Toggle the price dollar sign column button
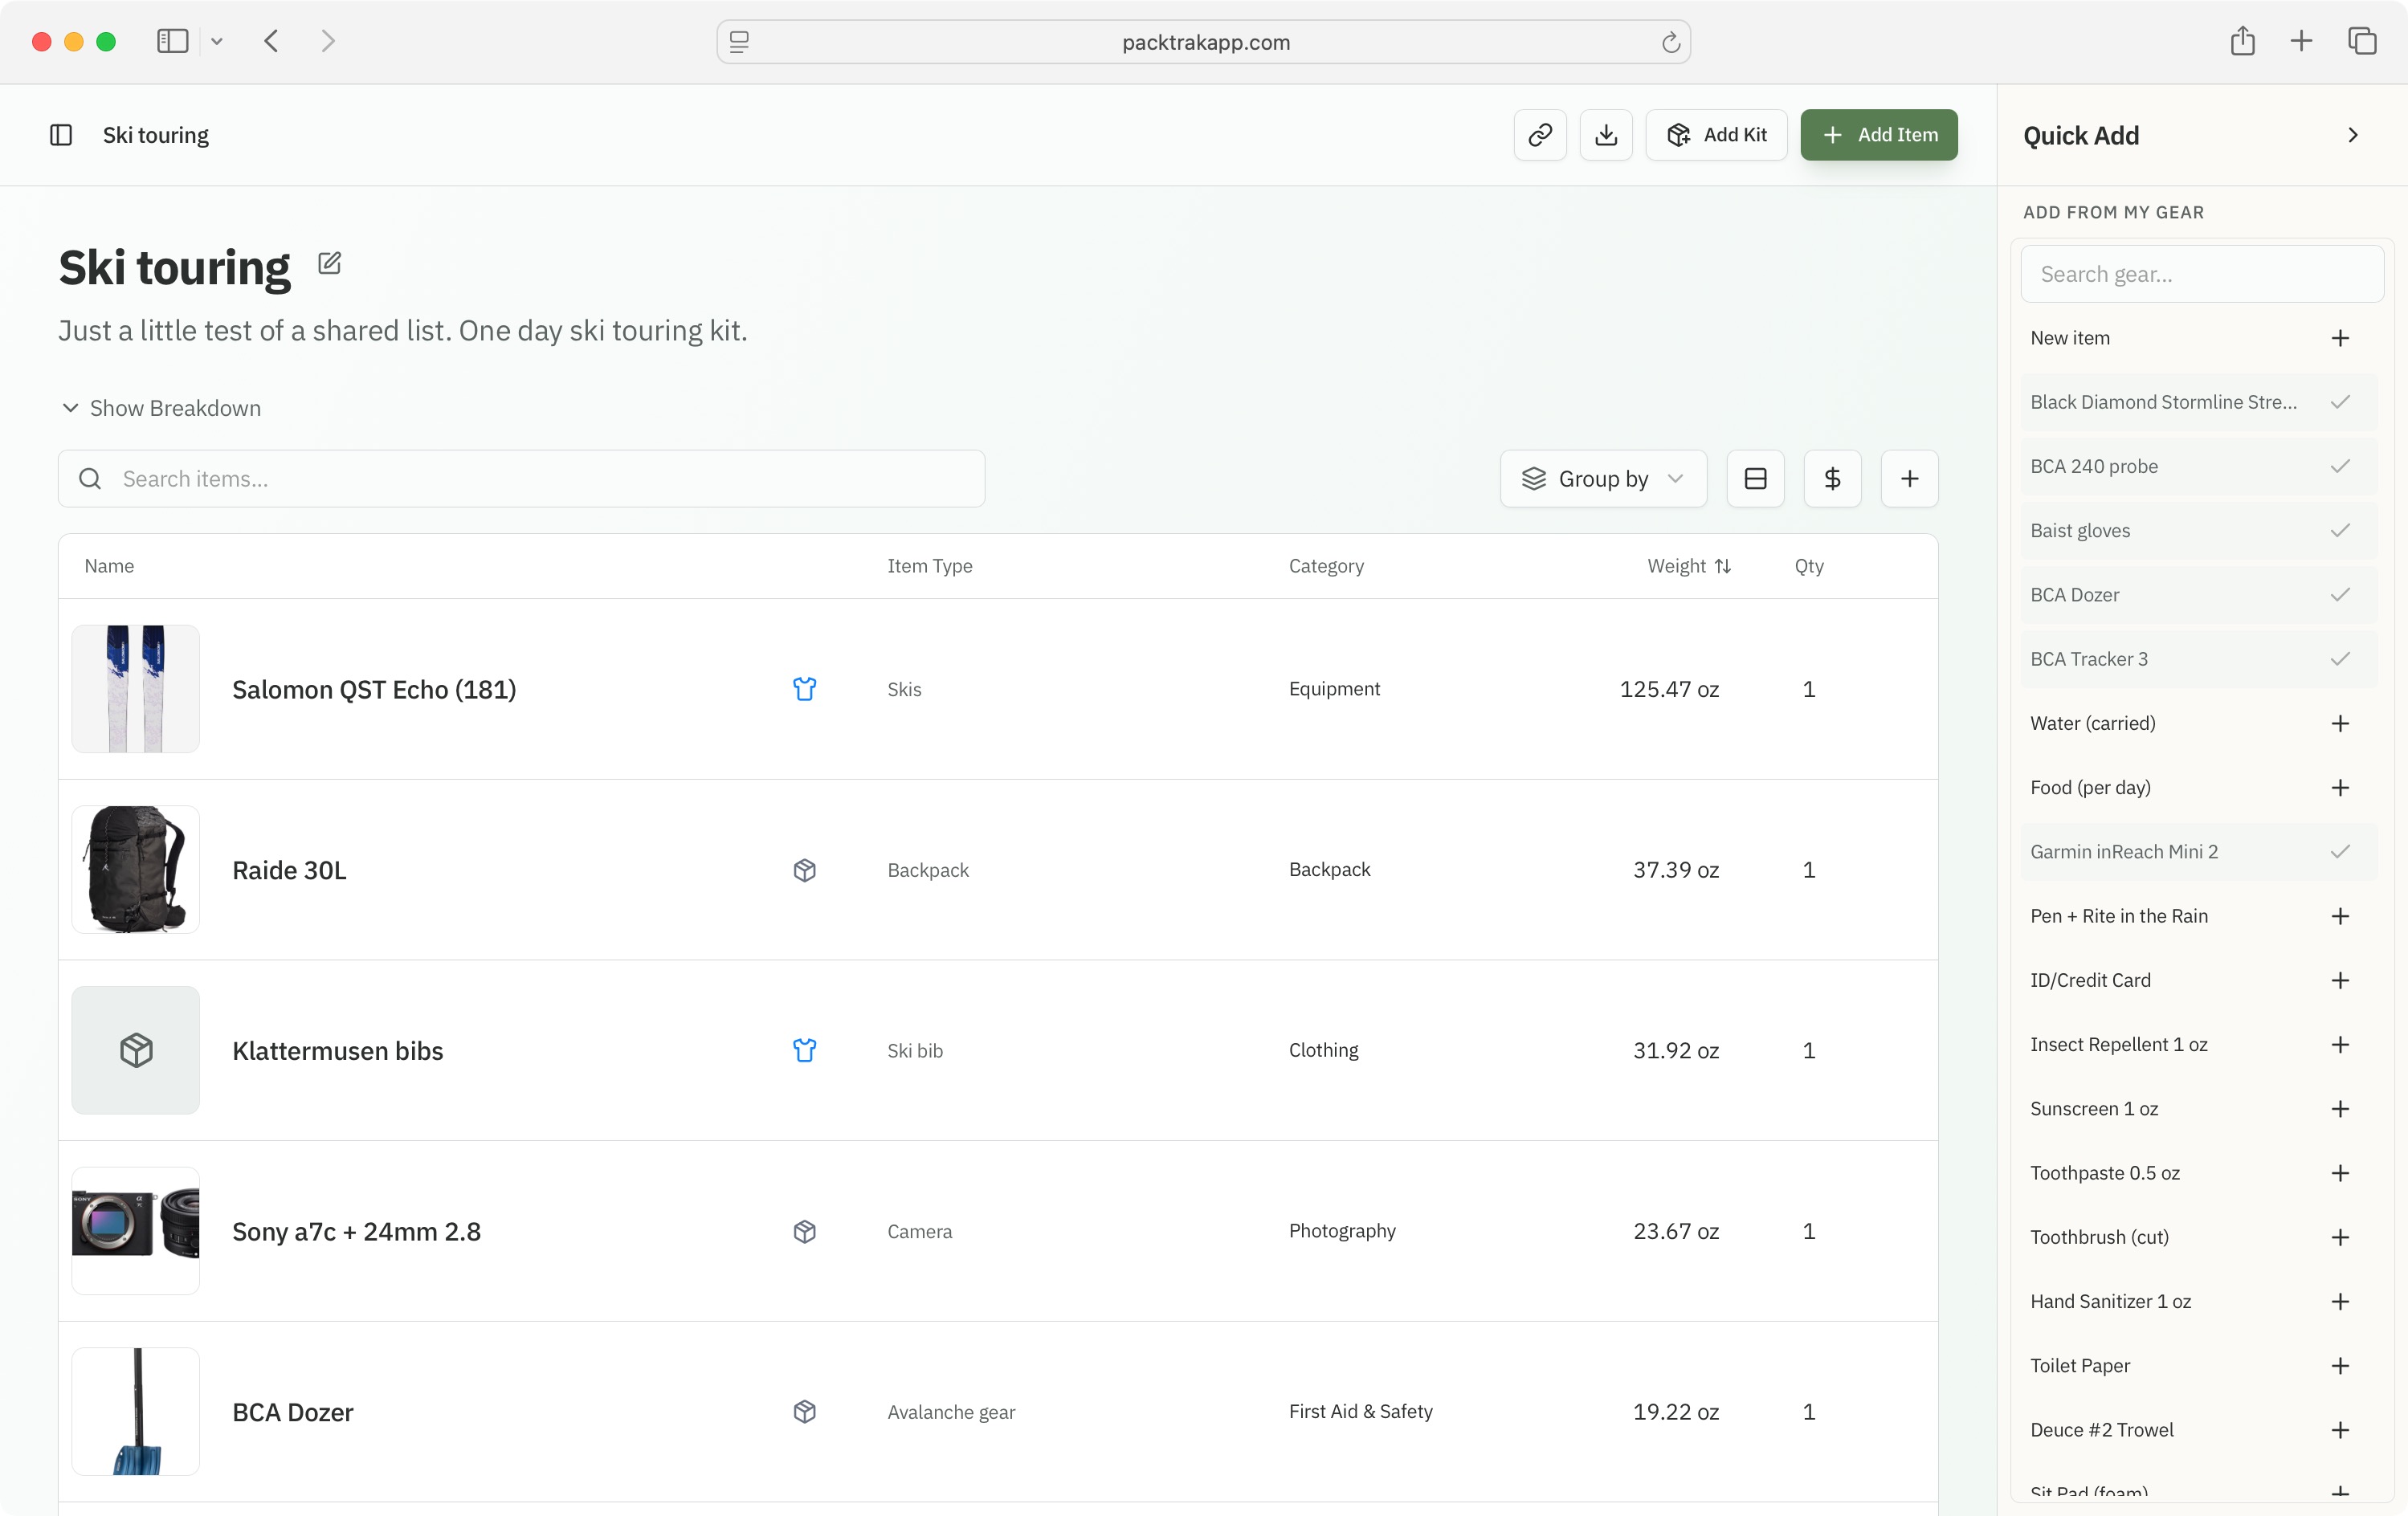 [x=1832, y=479]
